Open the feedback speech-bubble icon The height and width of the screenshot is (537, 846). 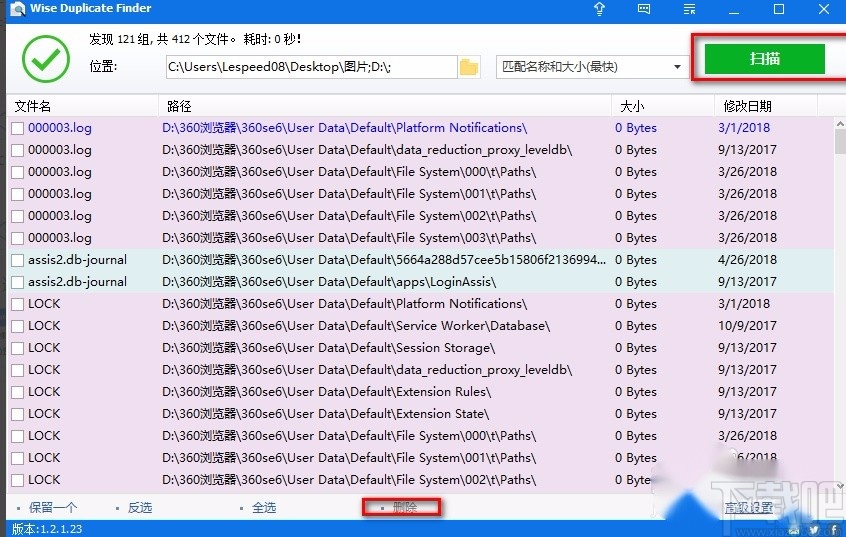tap(644, 9)
